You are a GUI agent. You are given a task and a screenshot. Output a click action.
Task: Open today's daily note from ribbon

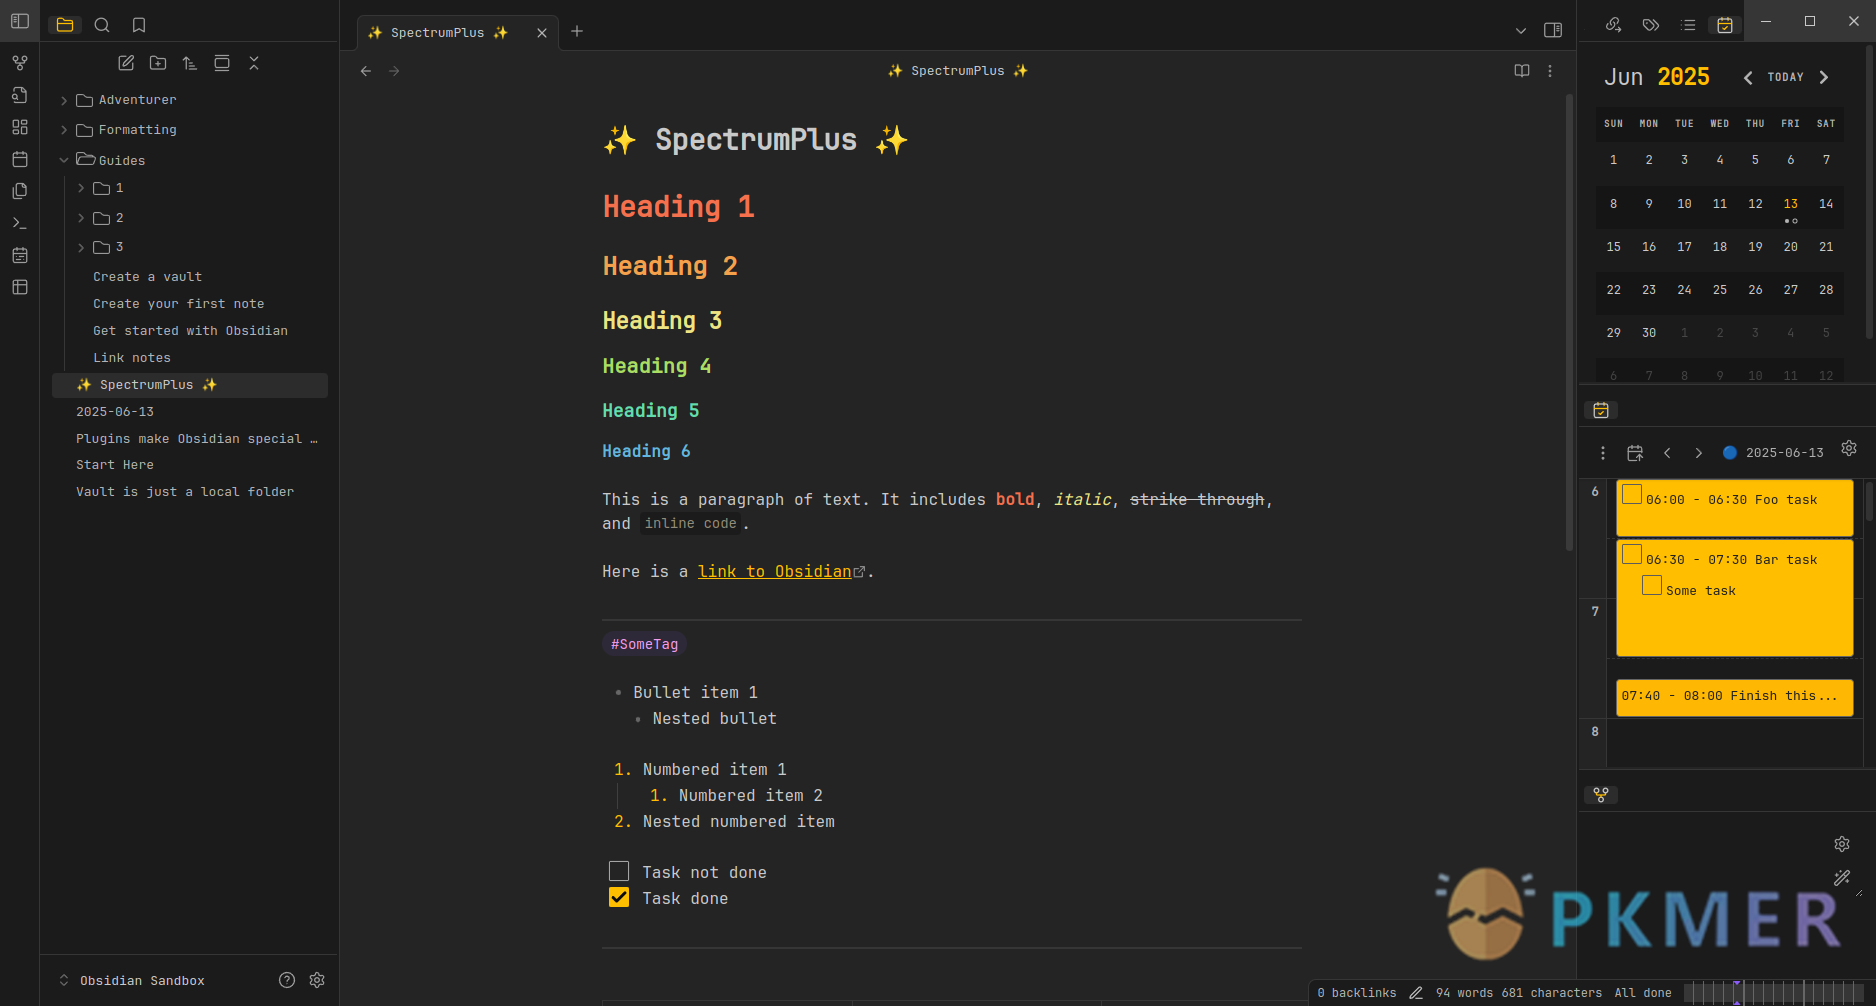(20, 159)
